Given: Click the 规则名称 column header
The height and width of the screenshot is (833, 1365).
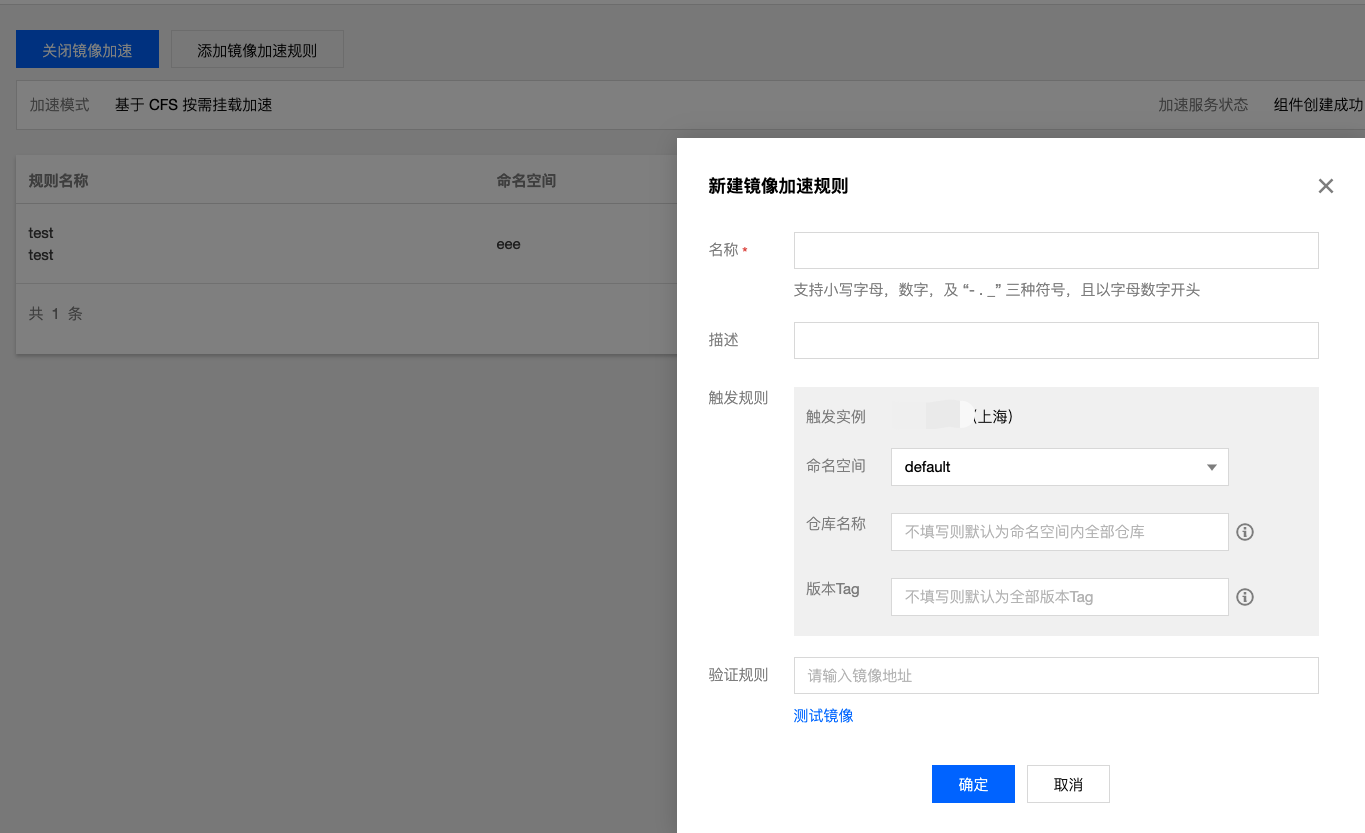Looking at the screenshot, I should (x=59, y=181).
